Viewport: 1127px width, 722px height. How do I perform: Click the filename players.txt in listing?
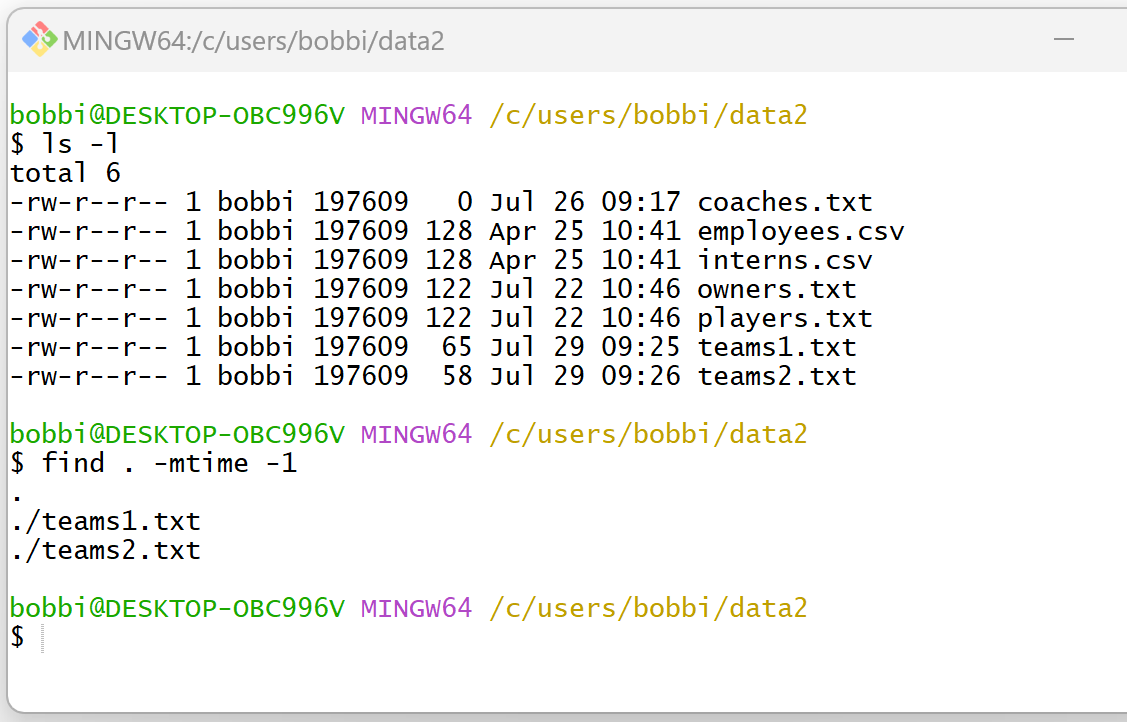coord(785,318)
